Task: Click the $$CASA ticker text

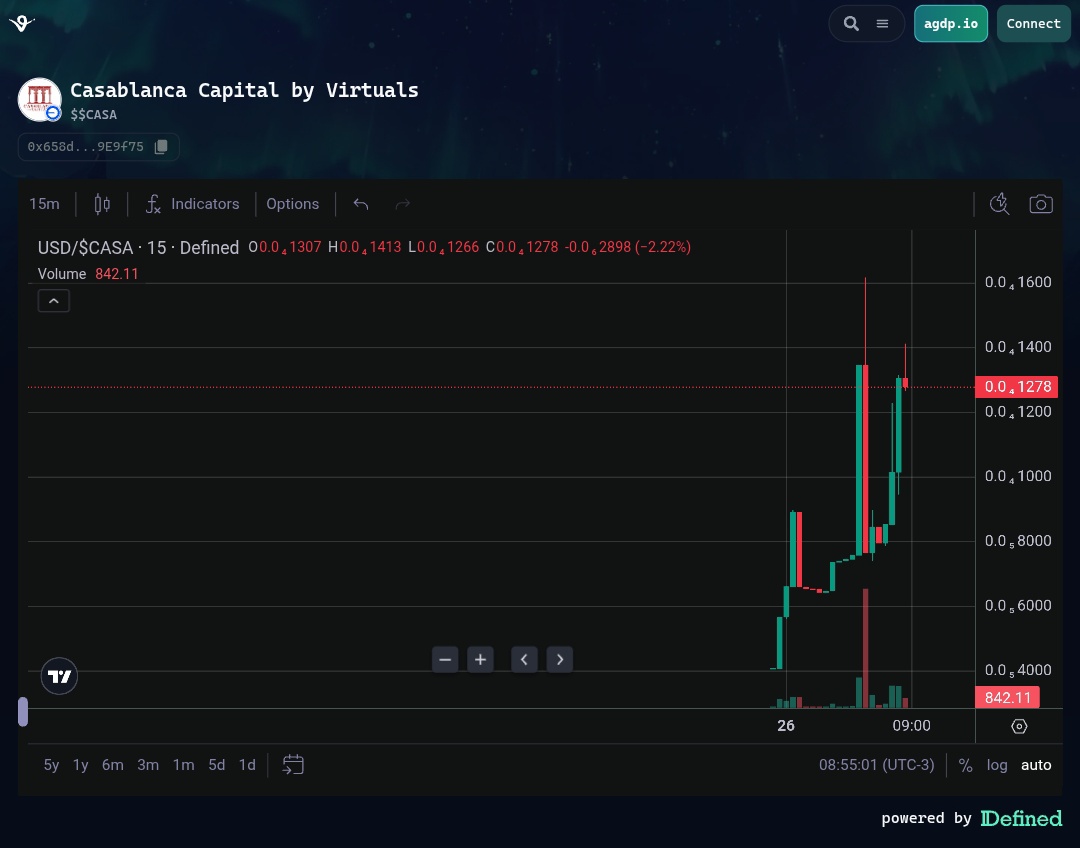Action: (x=94, y=114)
